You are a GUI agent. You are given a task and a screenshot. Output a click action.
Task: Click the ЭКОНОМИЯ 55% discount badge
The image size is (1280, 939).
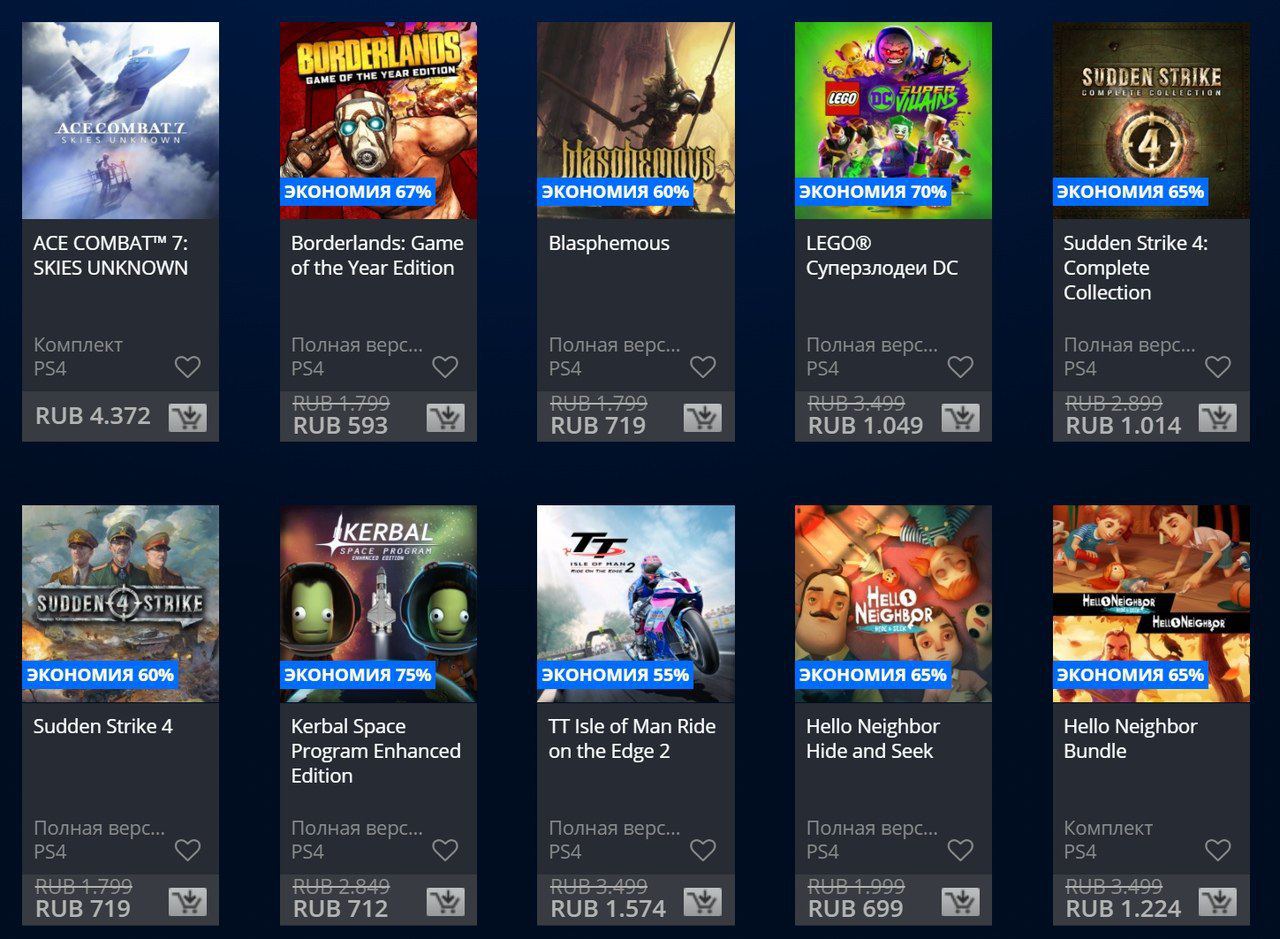tap(615, 675)
